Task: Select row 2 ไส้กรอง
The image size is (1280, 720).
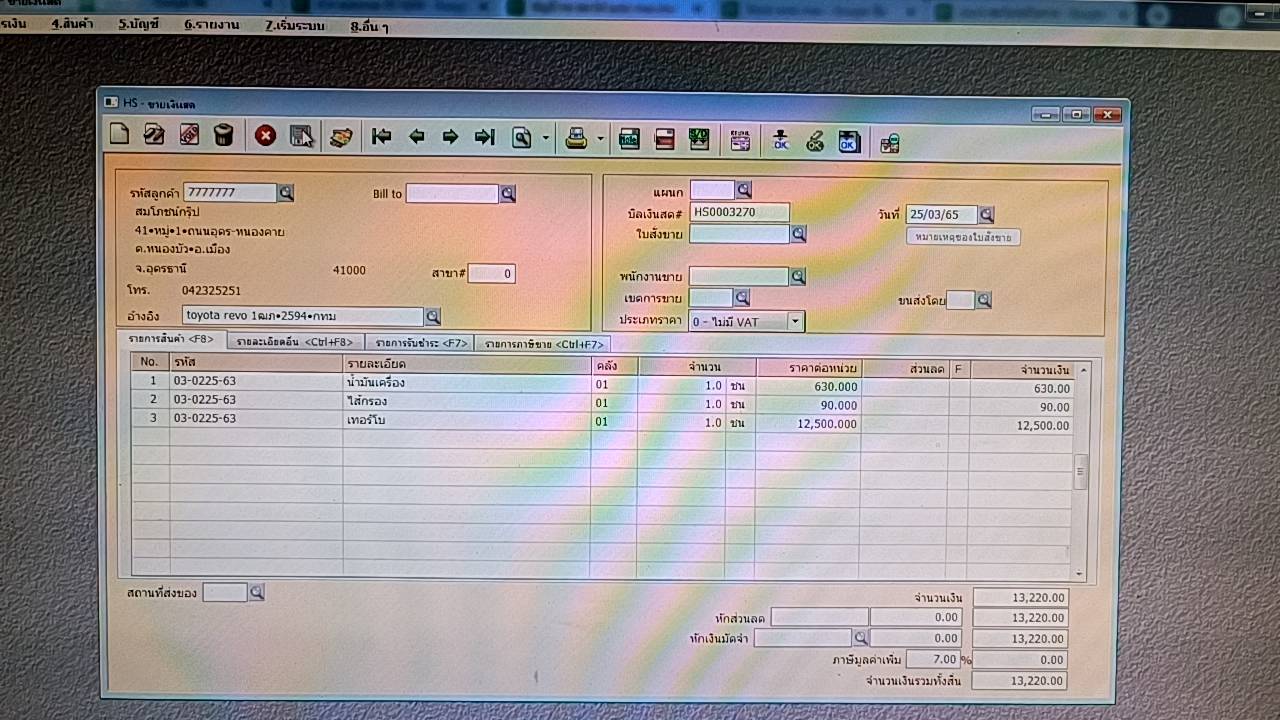Action: (x=602, y=403)
